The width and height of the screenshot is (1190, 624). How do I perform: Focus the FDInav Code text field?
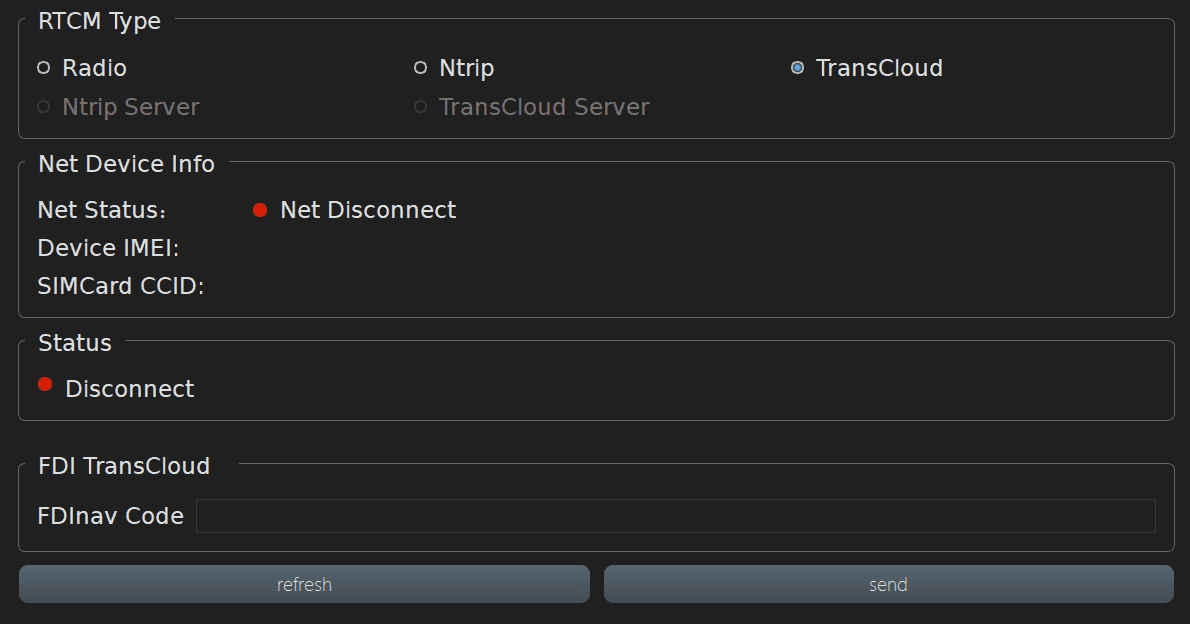click(675, 516)
